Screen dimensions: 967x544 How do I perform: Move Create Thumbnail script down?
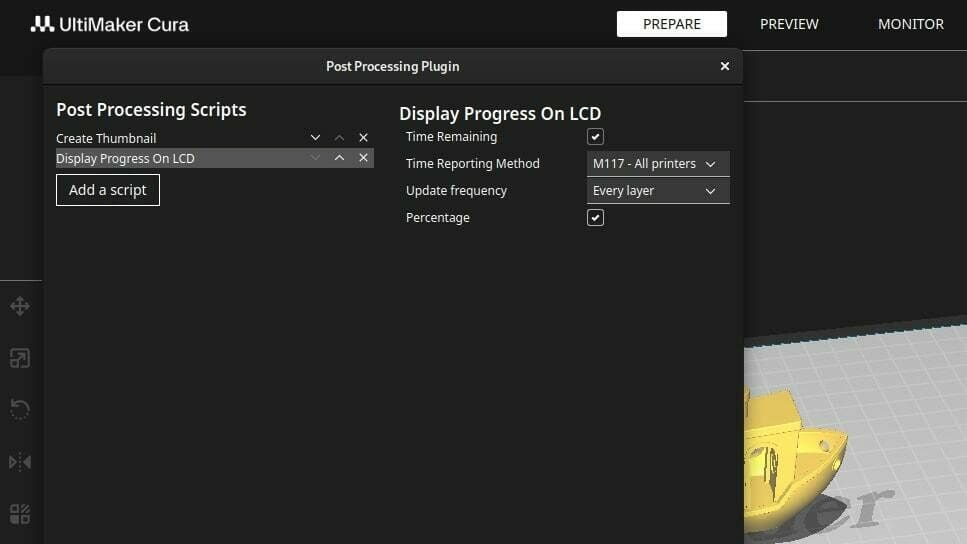315,138
